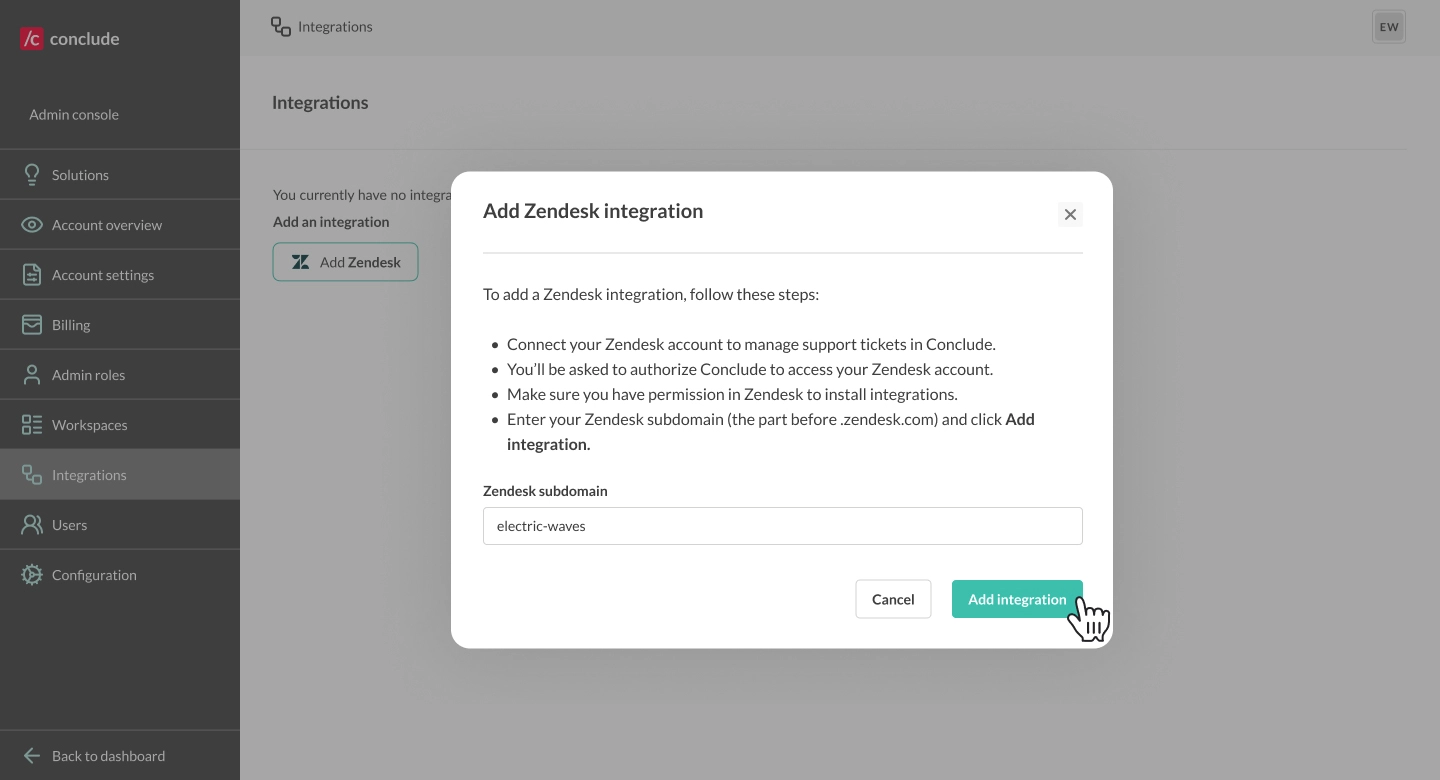Click the Admin roles person icon

tap(32, 375)
